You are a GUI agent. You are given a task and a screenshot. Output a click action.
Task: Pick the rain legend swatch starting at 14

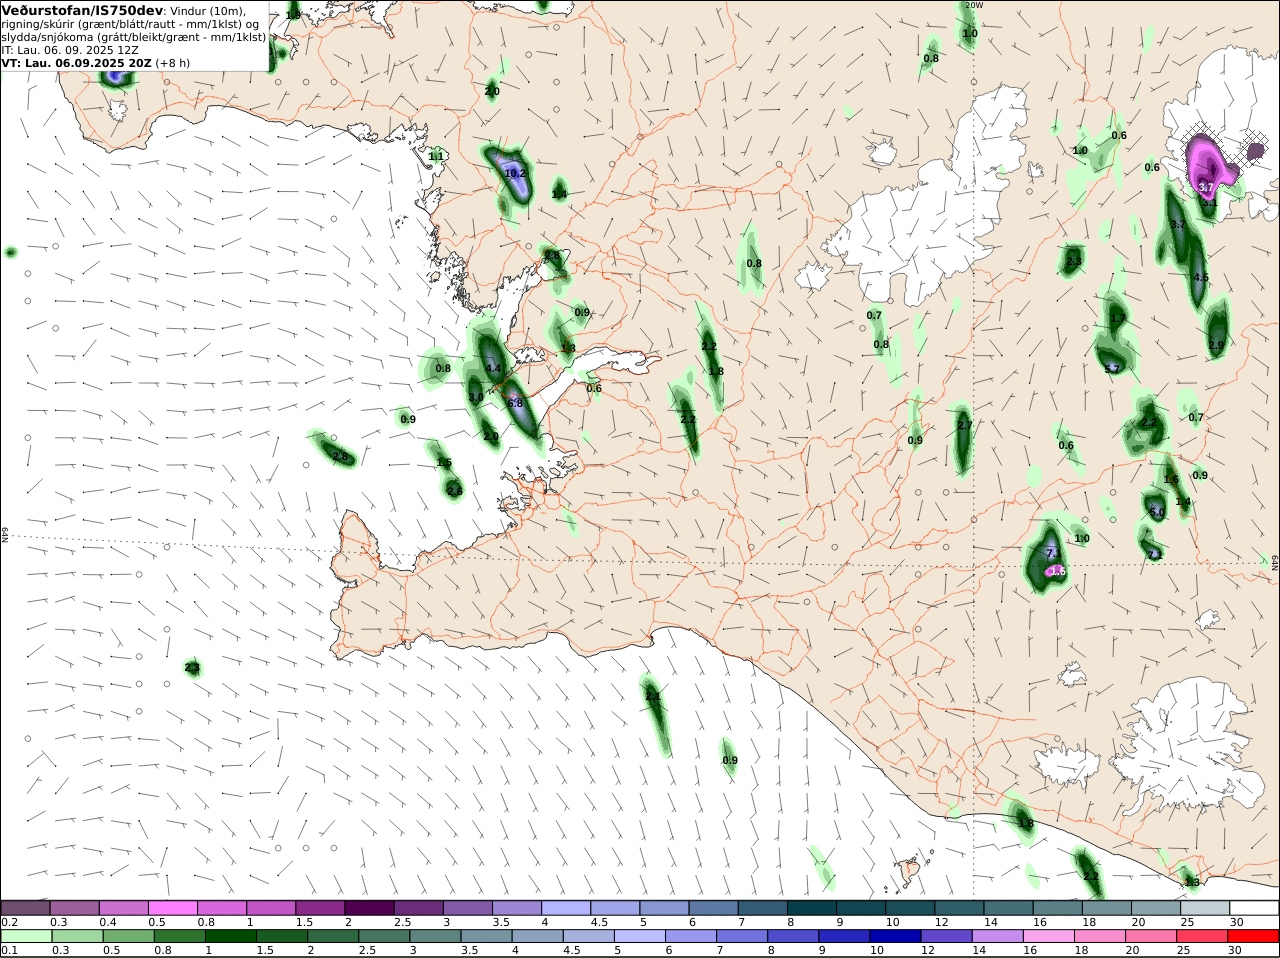[998, 936]
